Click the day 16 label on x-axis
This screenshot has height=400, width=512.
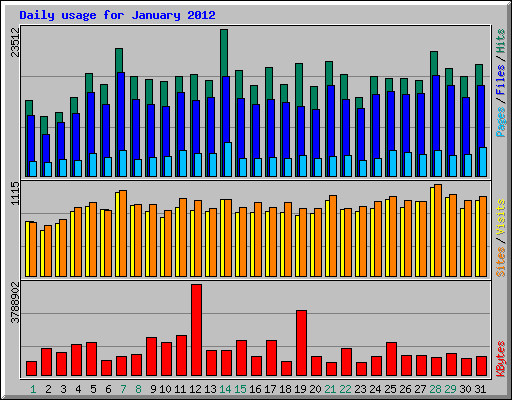[255, 389]
